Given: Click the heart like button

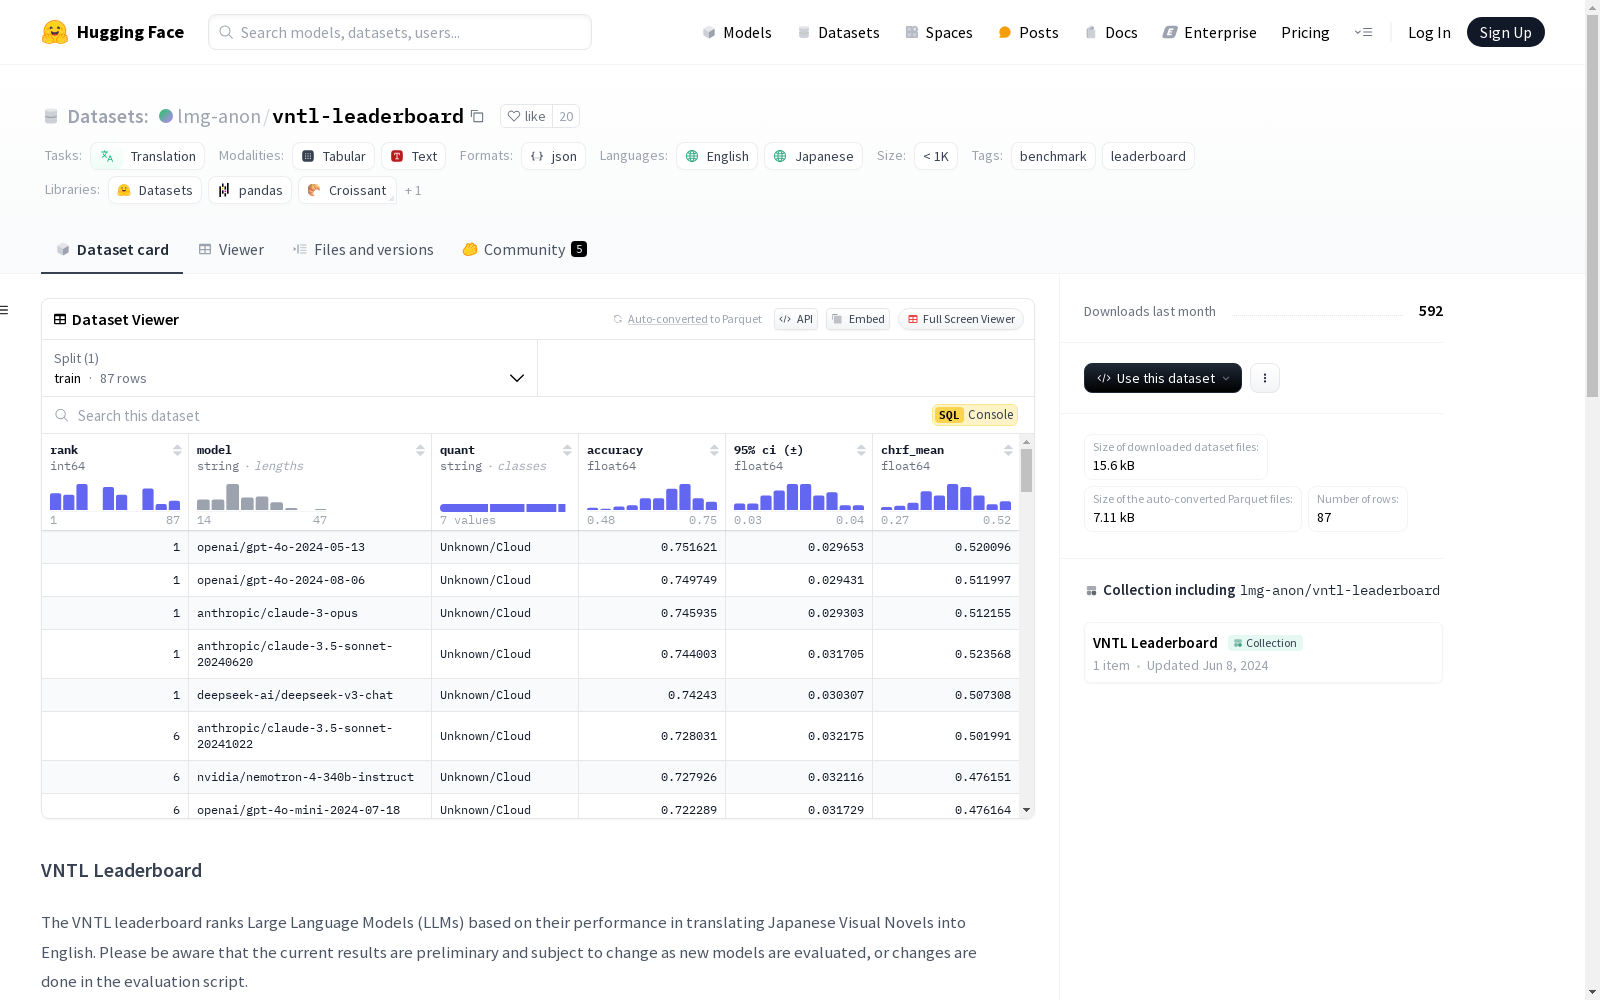Looking at the screenshot, I should tap(526, 117).
